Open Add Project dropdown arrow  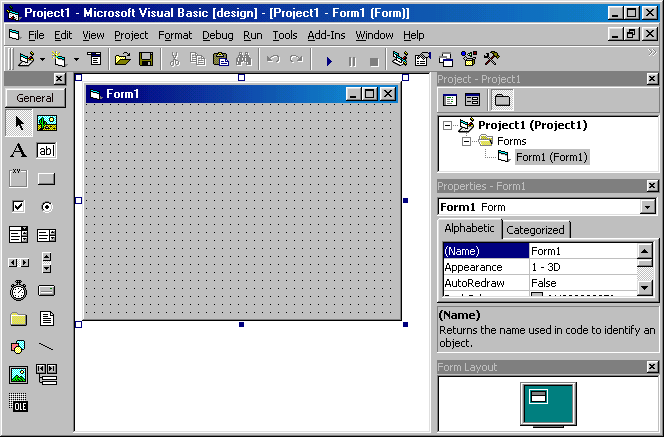pyautogui.click(x=42, y=59)
